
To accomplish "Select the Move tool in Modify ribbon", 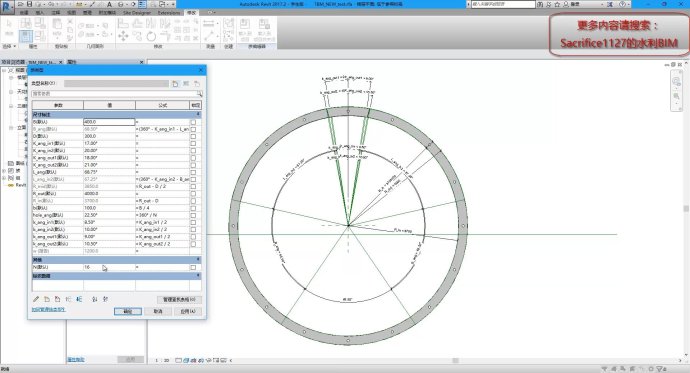I will (x=123, y=36).
